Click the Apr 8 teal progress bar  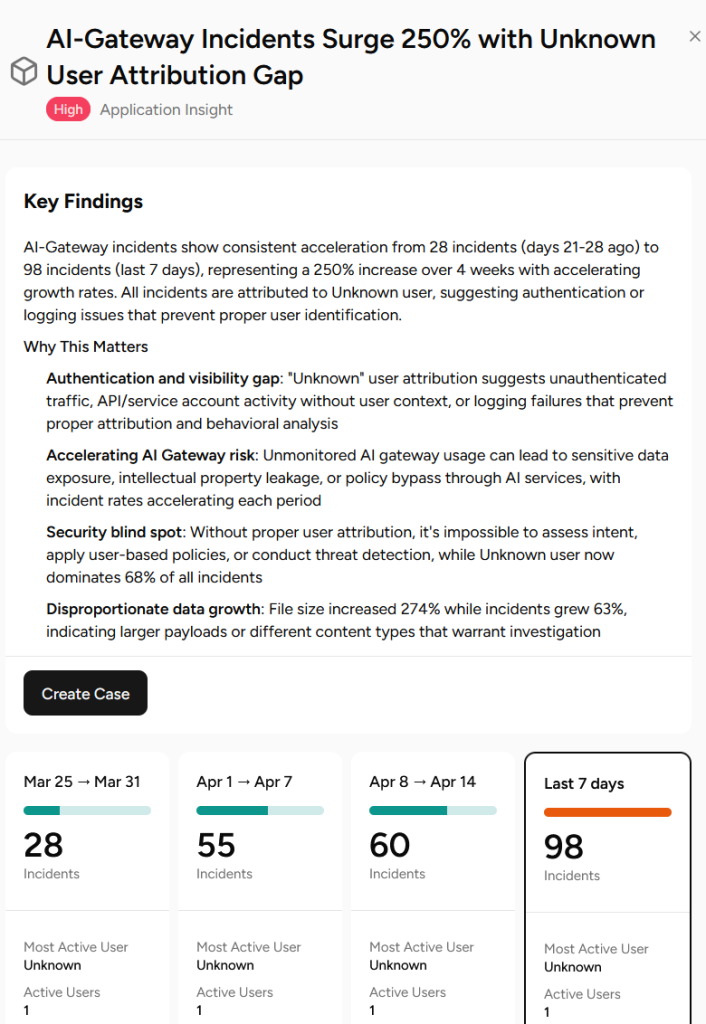tap(433, 810)
